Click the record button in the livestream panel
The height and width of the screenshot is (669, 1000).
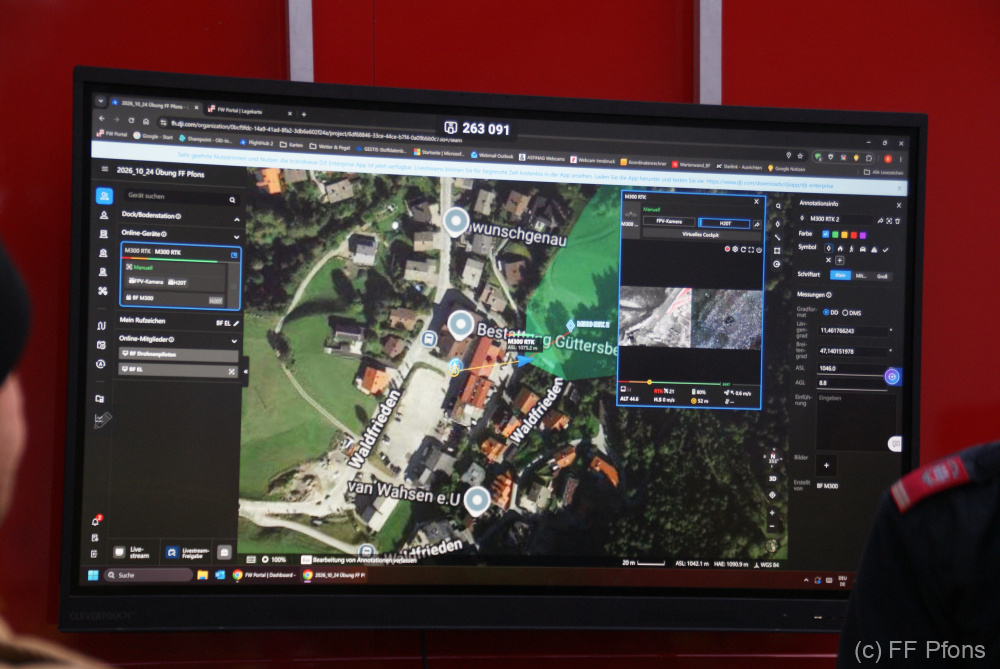click(x=727, y=249)
